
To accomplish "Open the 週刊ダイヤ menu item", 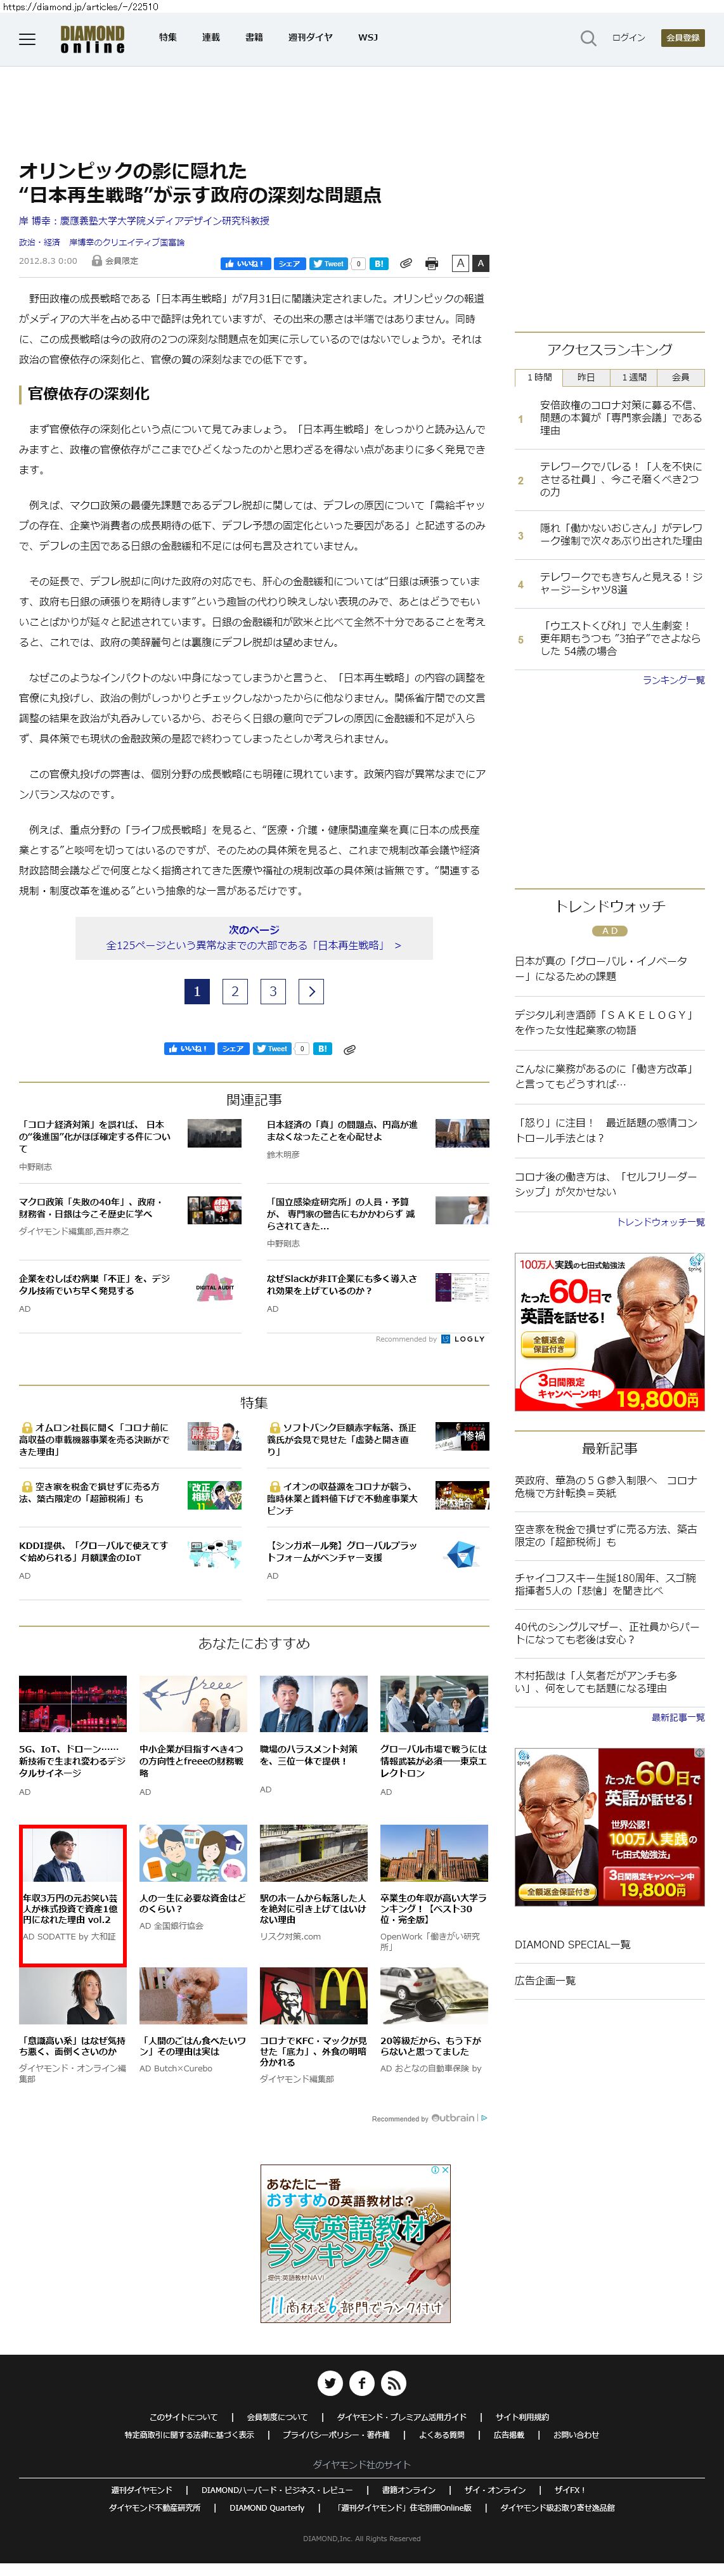I will point(310,38).
